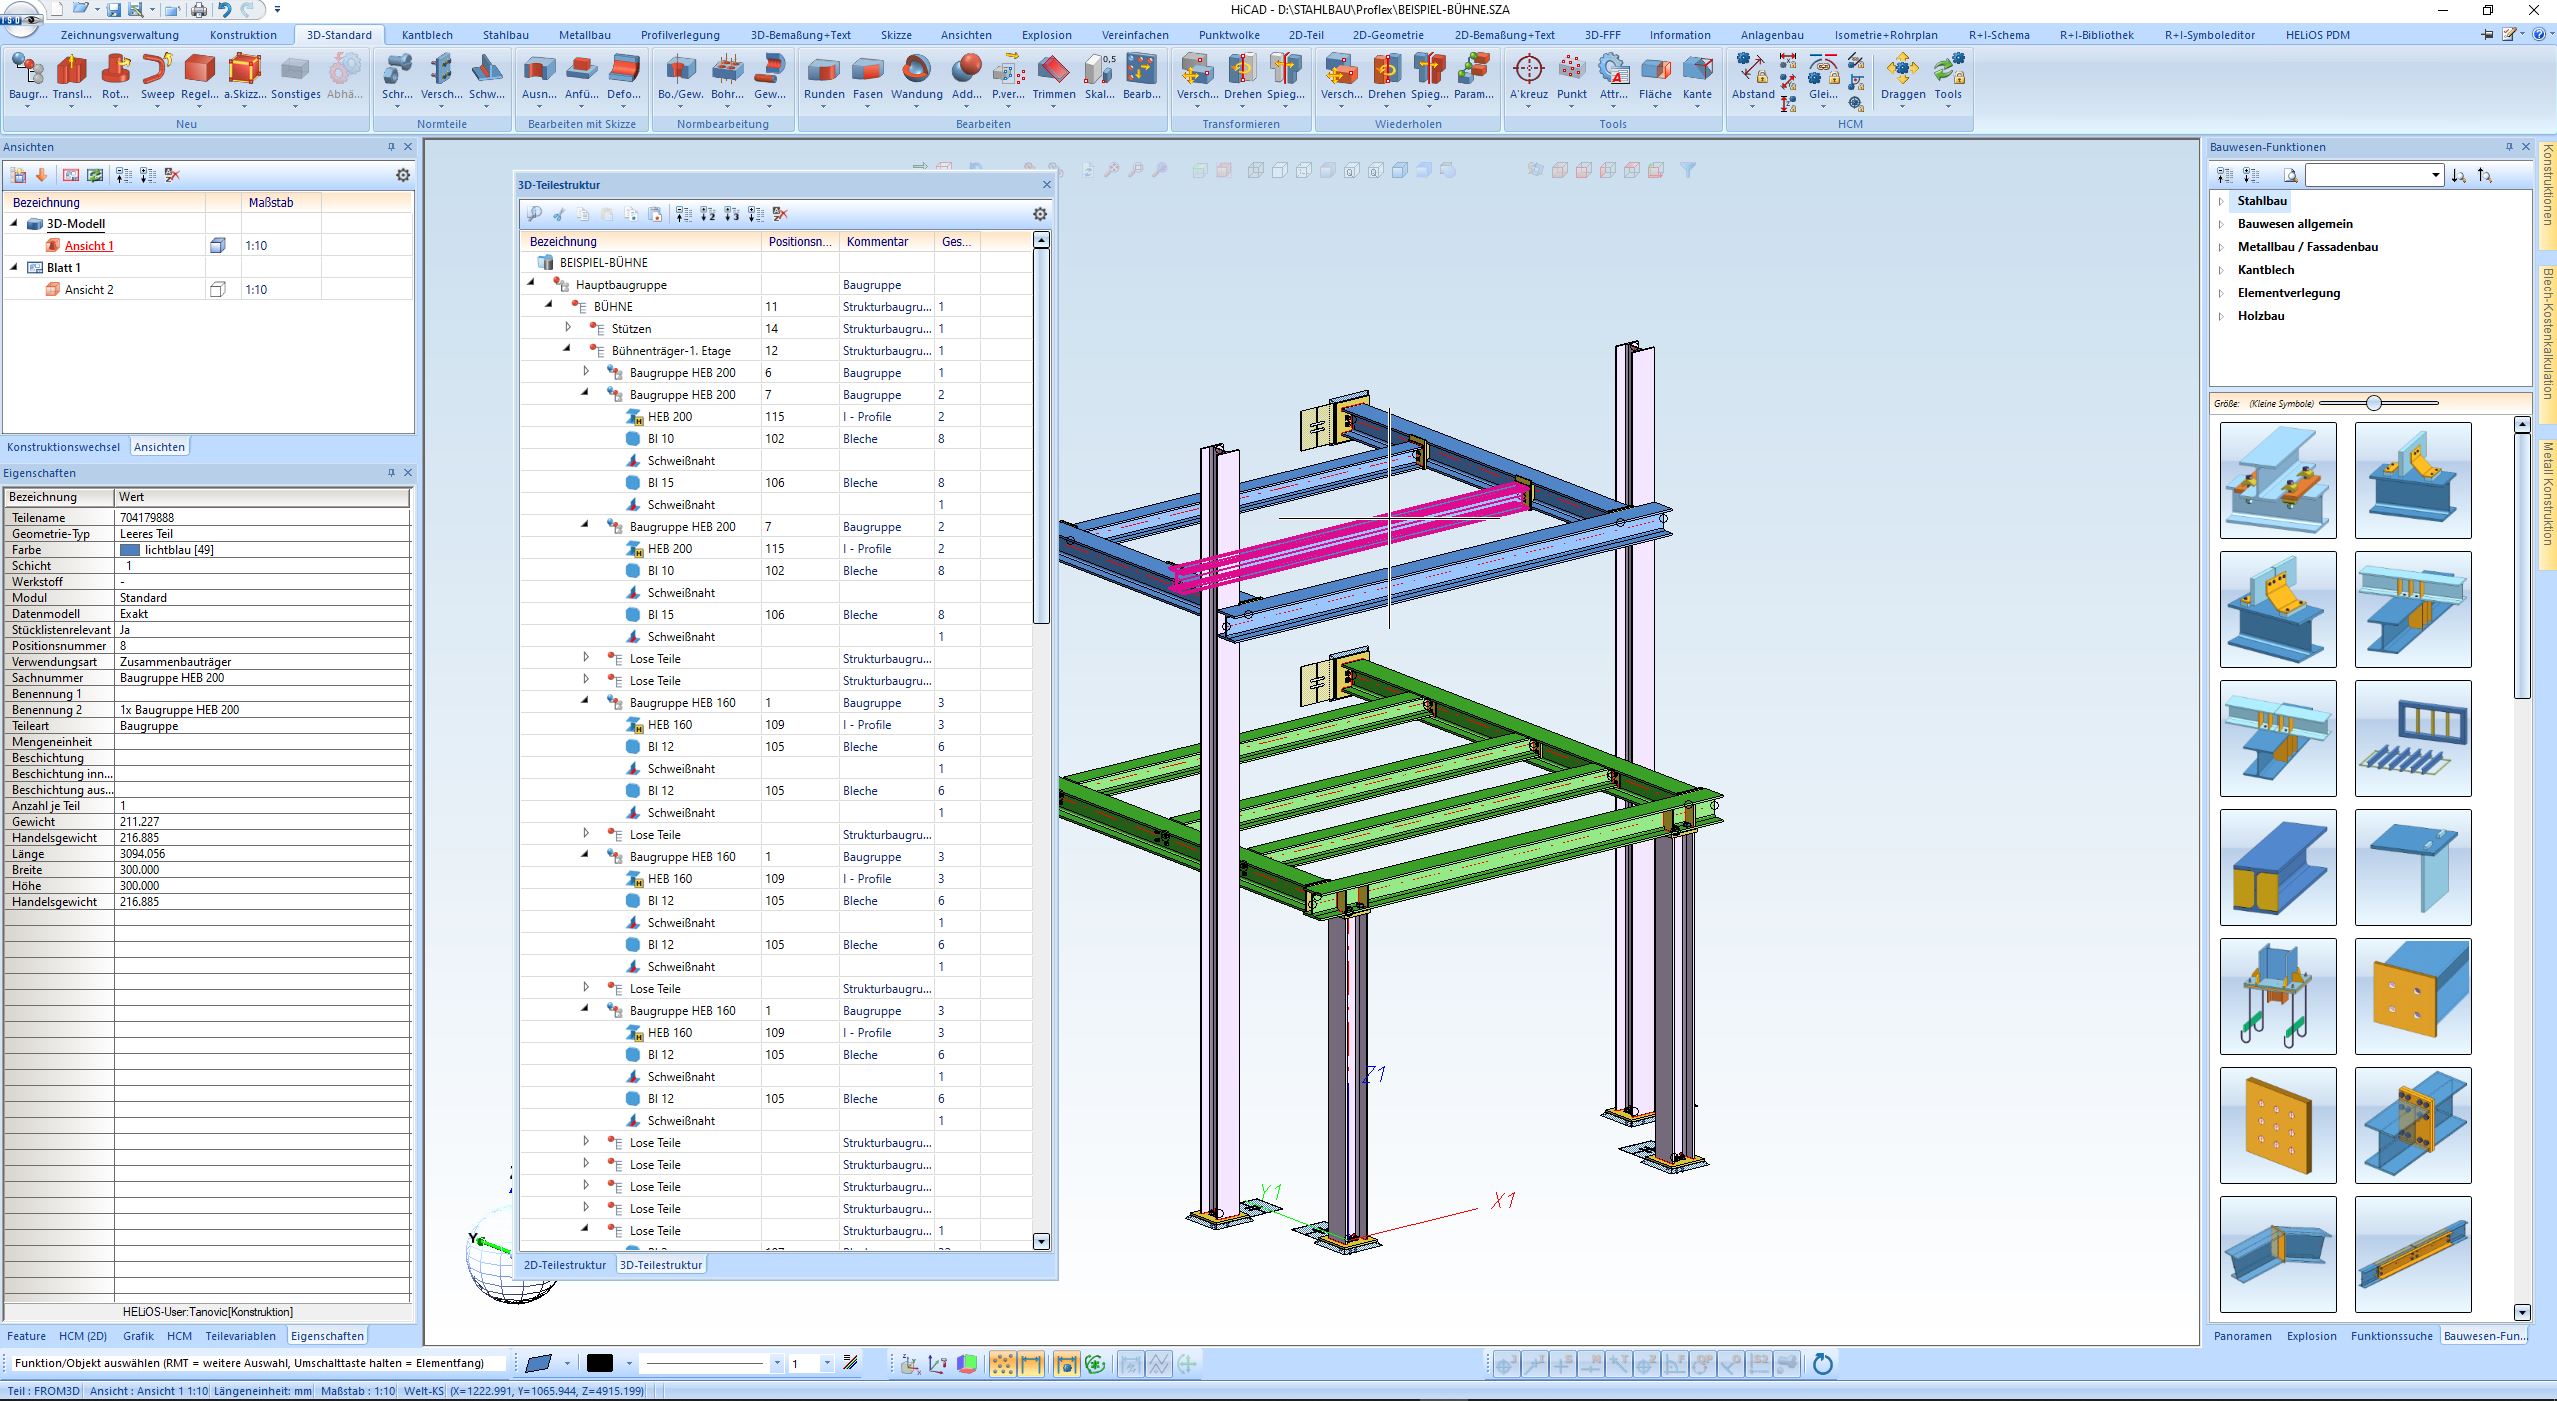
Task: Select the Sweep tool in the Neu group
Action: [157, 70]
